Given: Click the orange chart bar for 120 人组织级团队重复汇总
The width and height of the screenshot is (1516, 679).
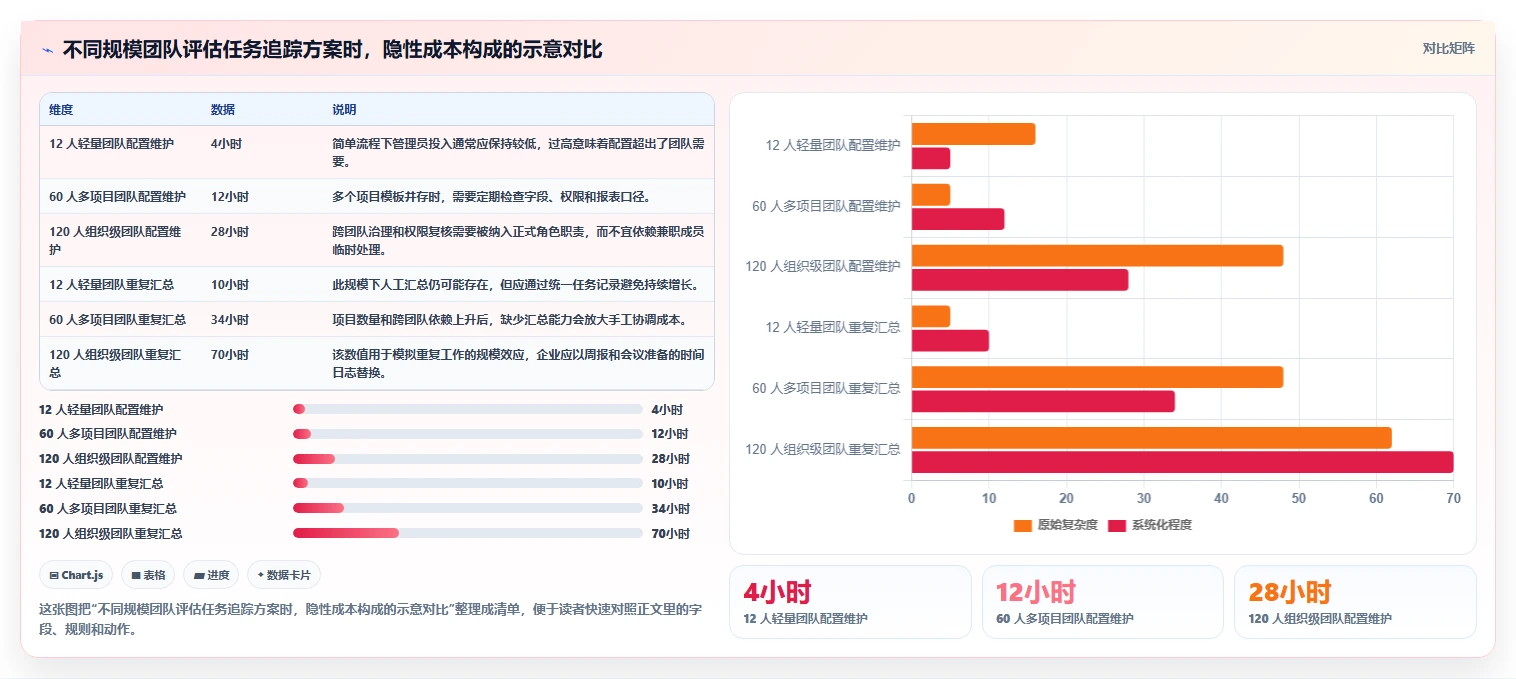Looking at the screenshot, I should (x=1151, y=438).
